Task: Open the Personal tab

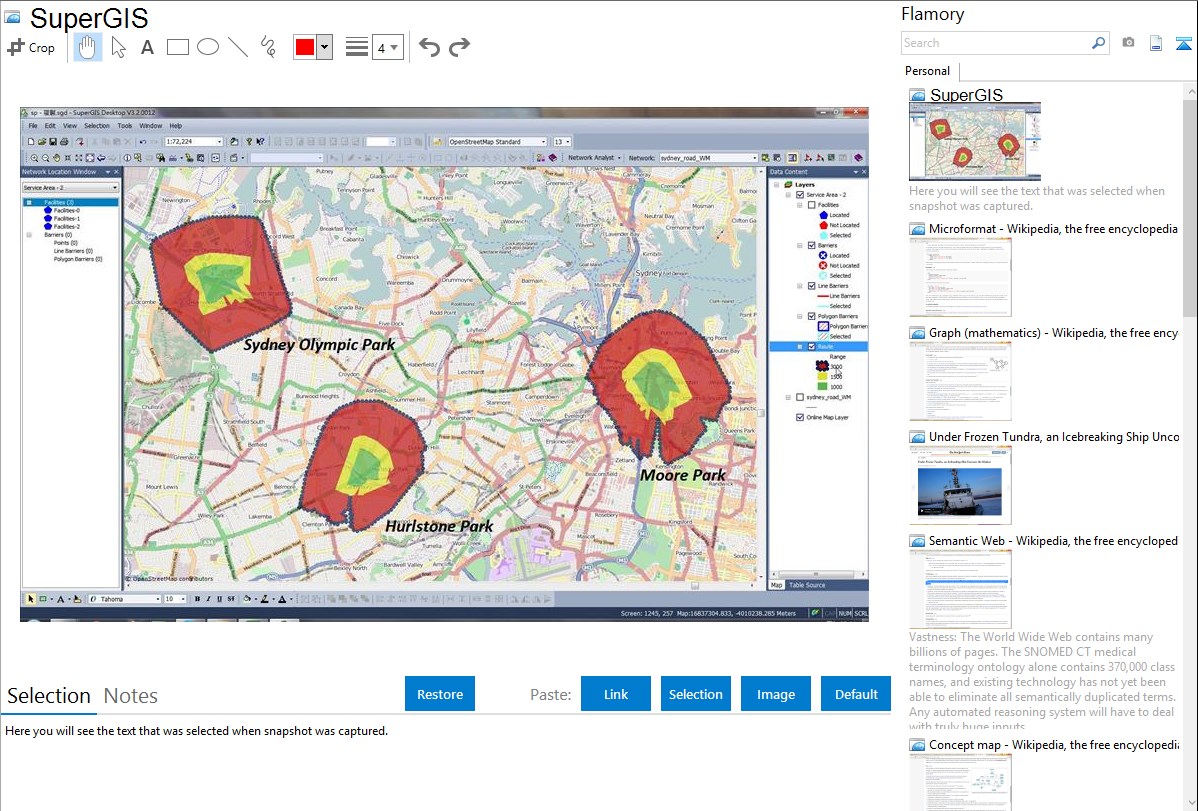Action: pos(927,71)
